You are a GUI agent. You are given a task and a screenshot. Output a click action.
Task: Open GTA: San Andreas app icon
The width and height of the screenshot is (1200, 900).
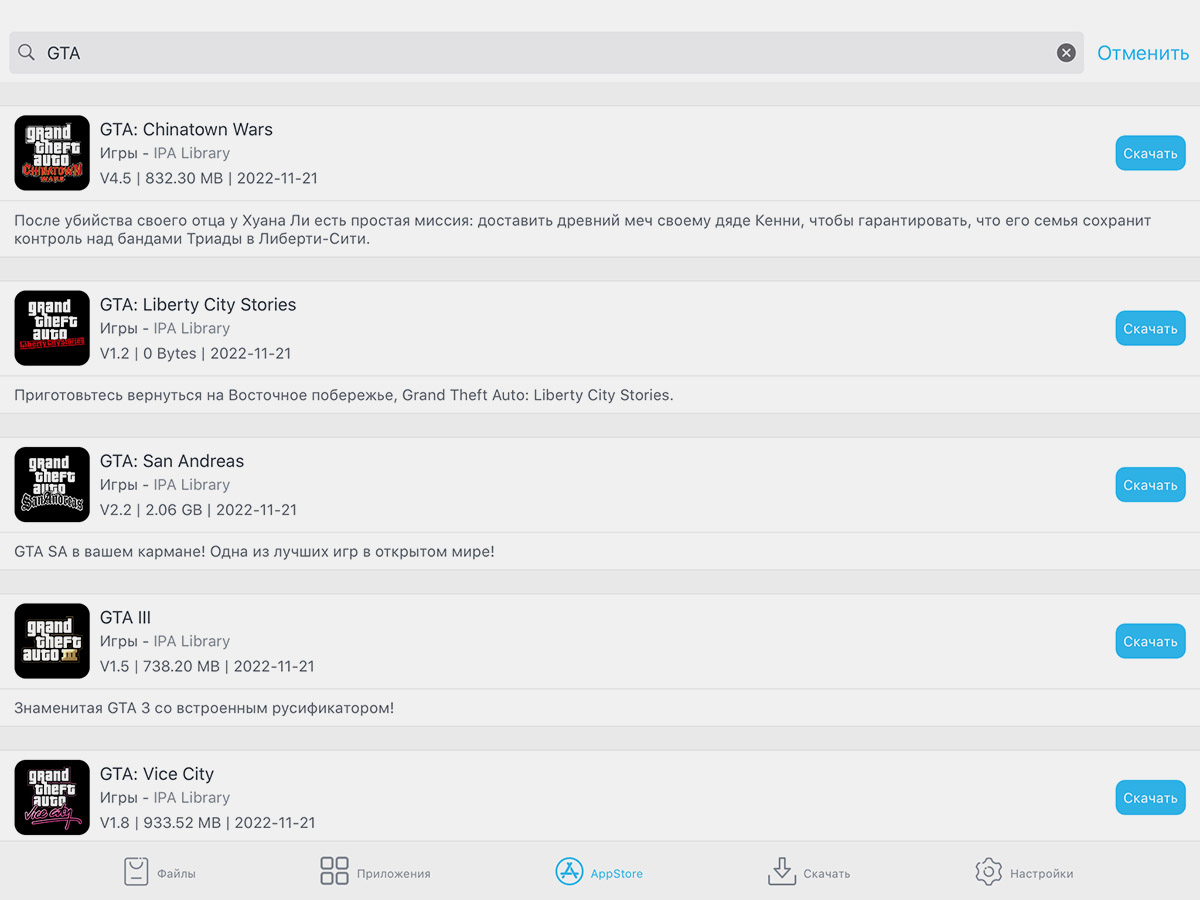click(52, 484)
